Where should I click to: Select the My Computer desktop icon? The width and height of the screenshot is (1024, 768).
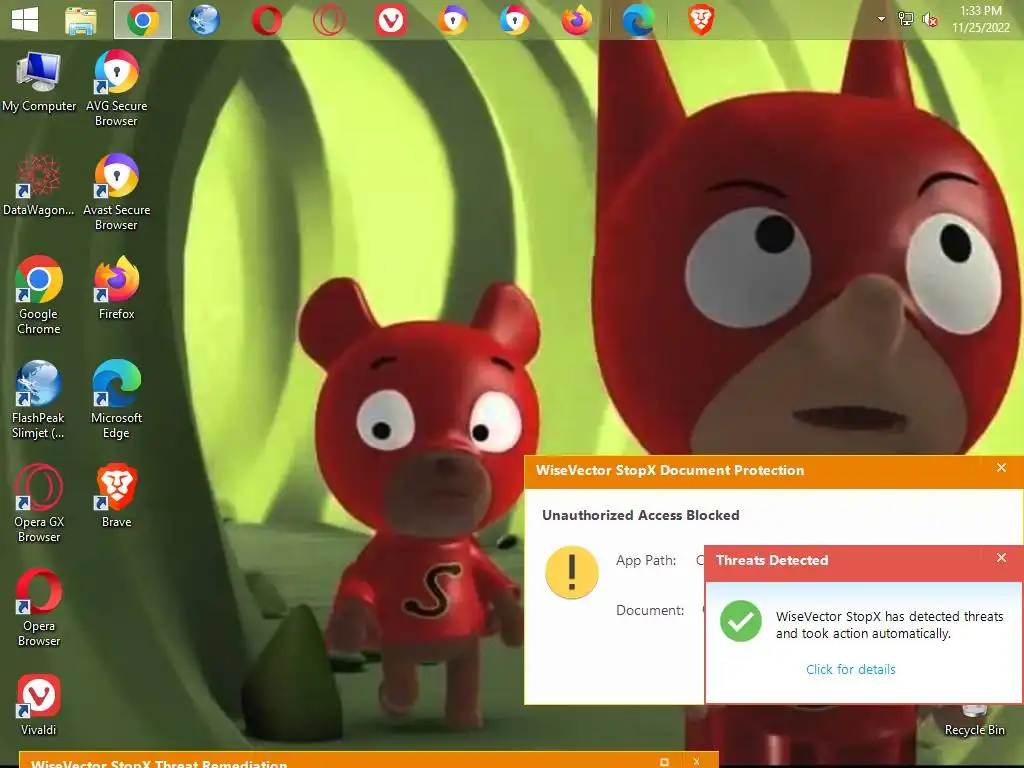pos(39,82)
